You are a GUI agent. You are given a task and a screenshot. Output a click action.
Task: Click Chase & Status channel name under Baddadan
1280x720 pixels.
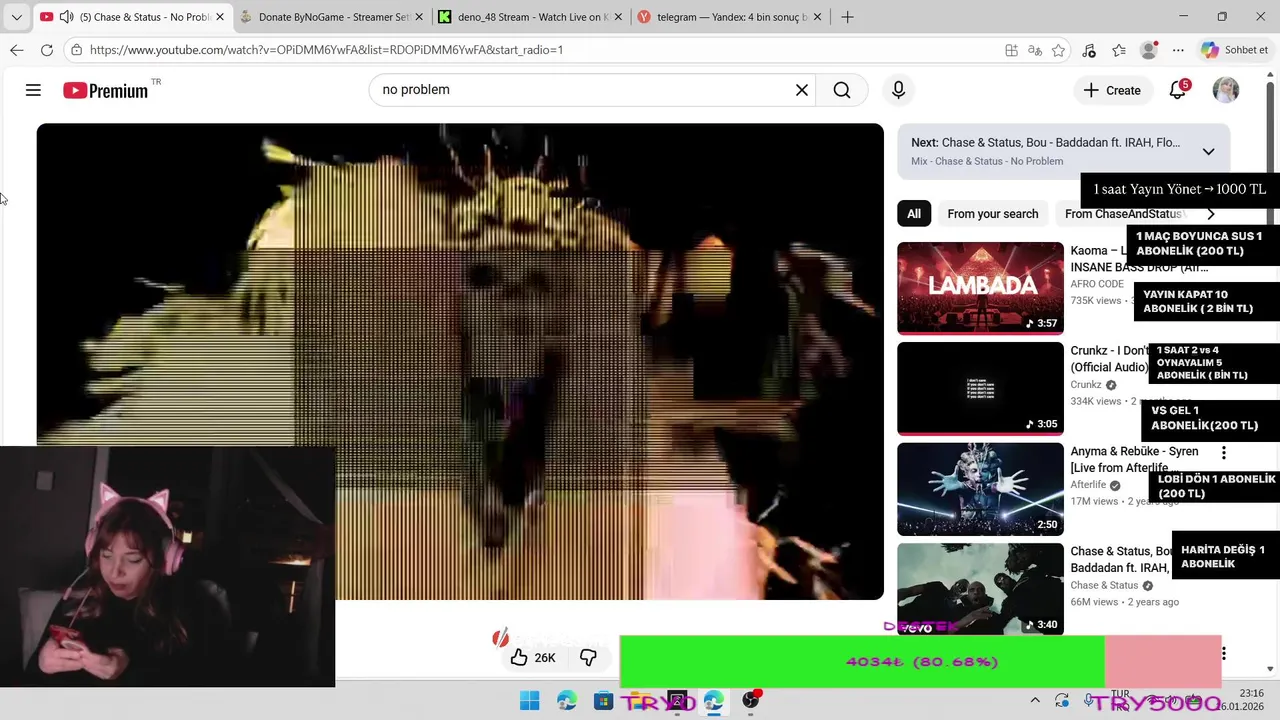pos(1104,586)
